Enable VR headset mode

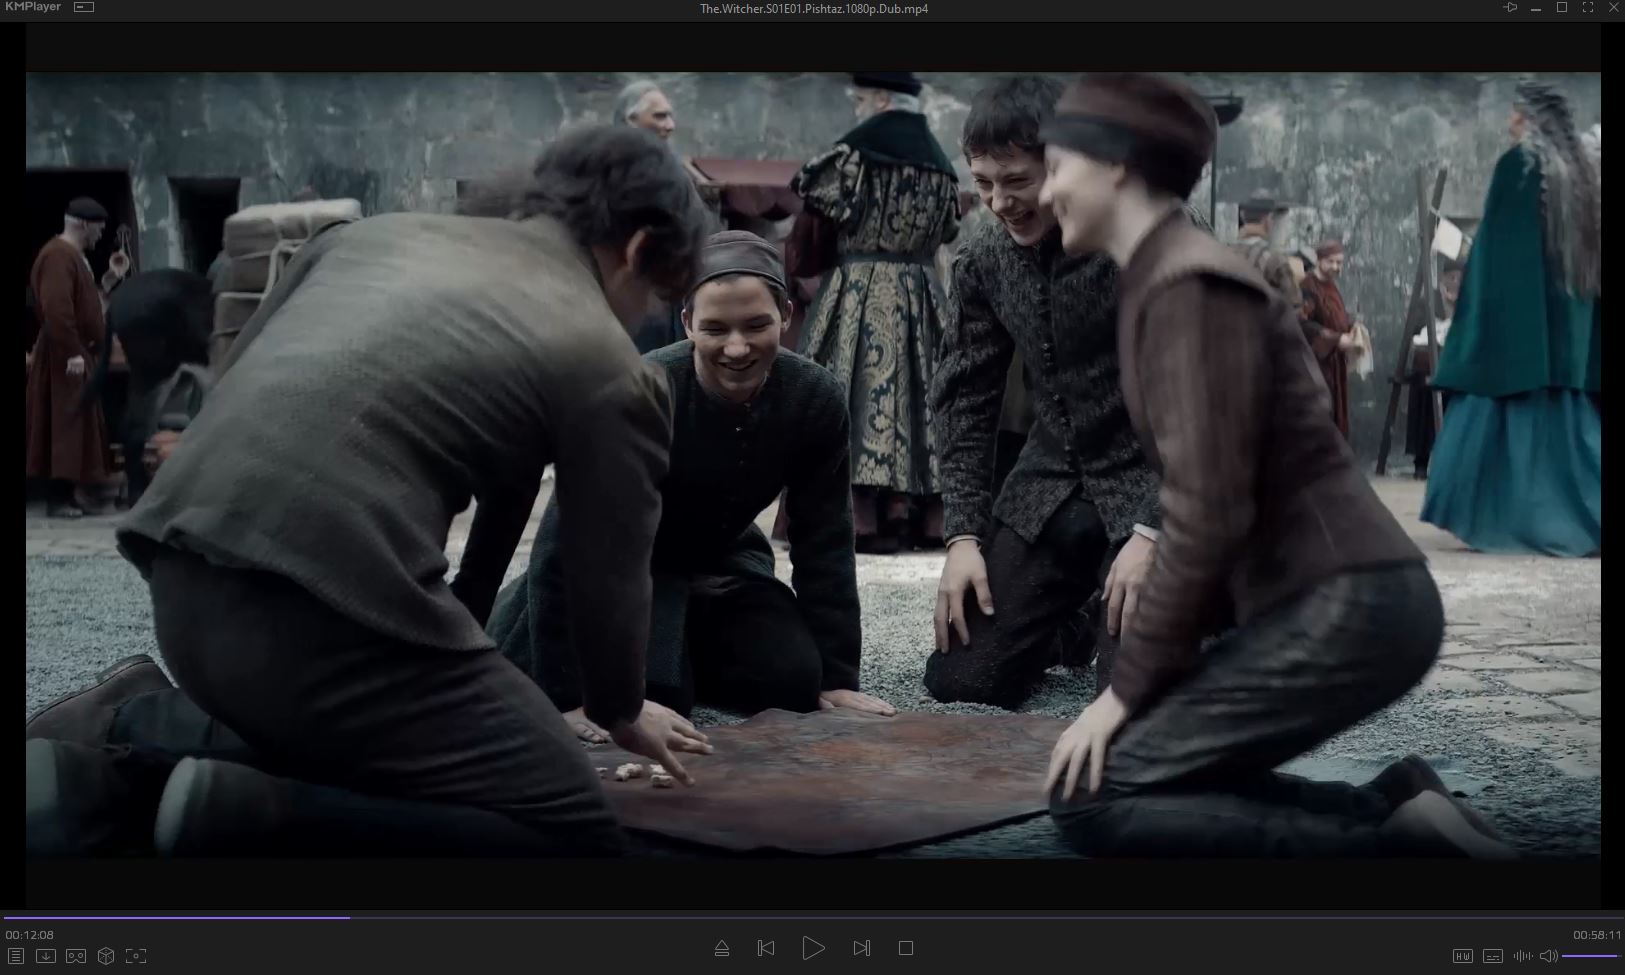pos(75,956)
